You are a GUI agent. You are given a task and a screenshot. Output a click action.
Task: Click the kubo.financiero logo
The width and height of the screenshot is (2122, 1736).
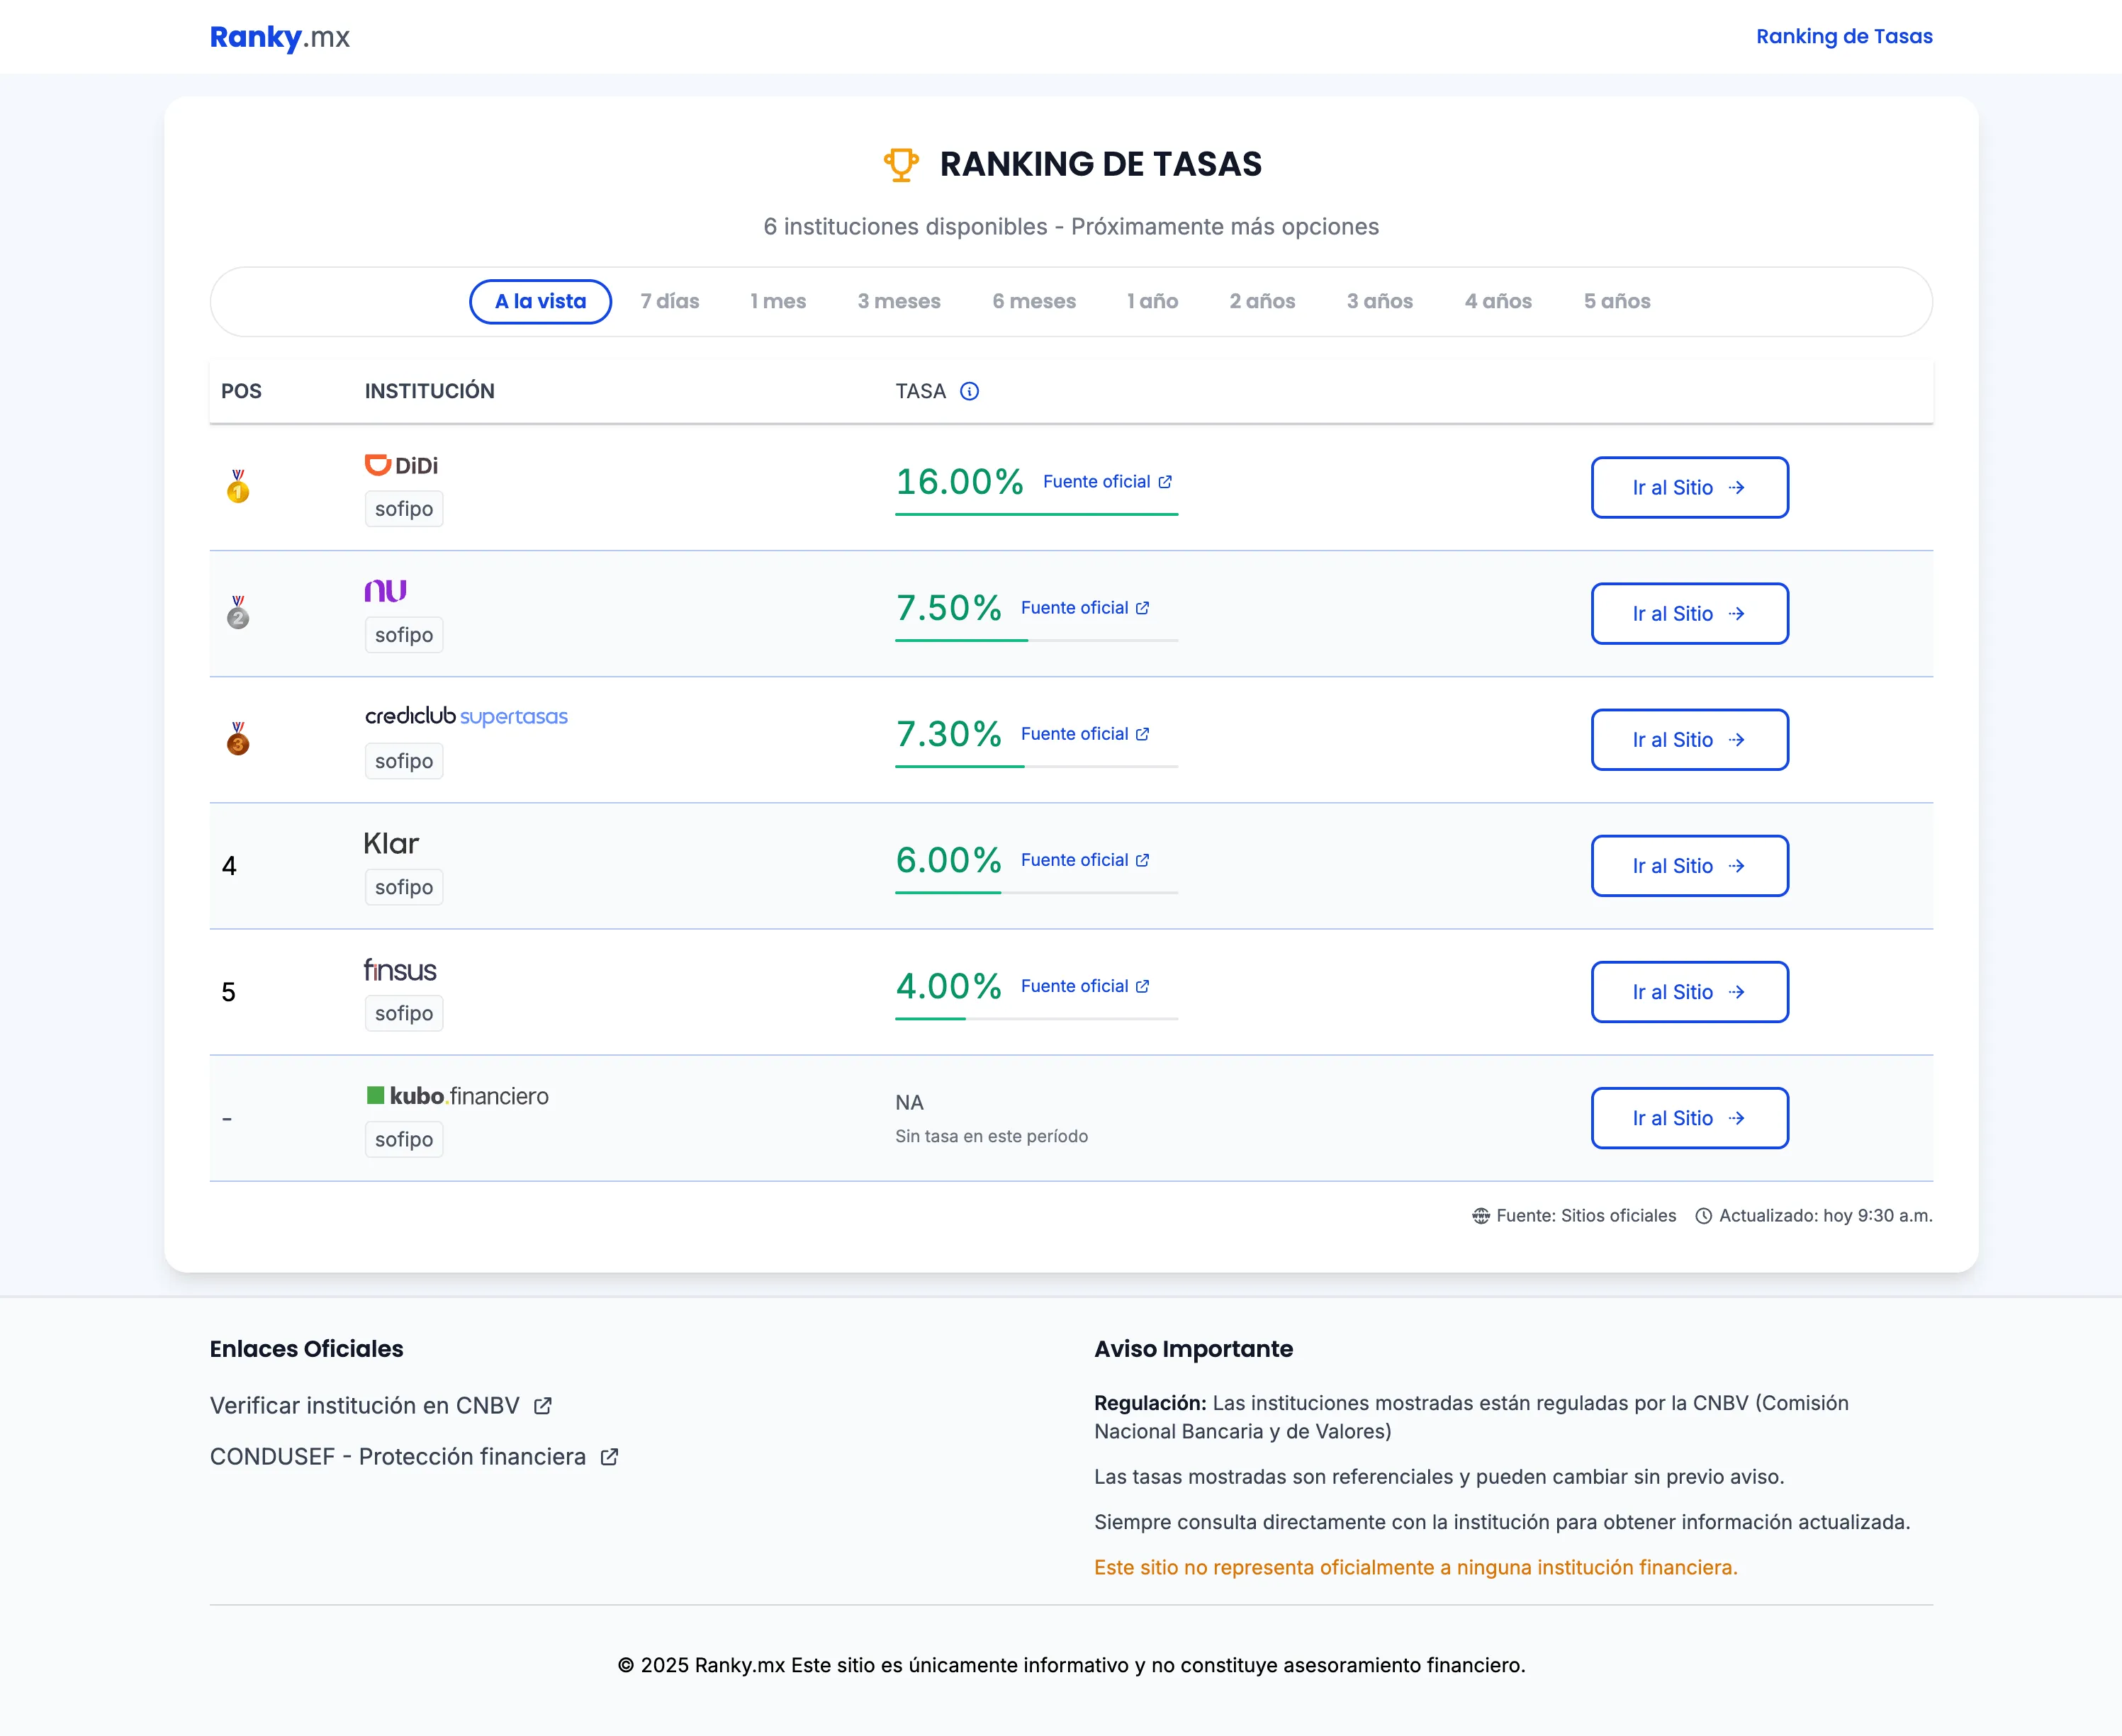(457, 1096)
